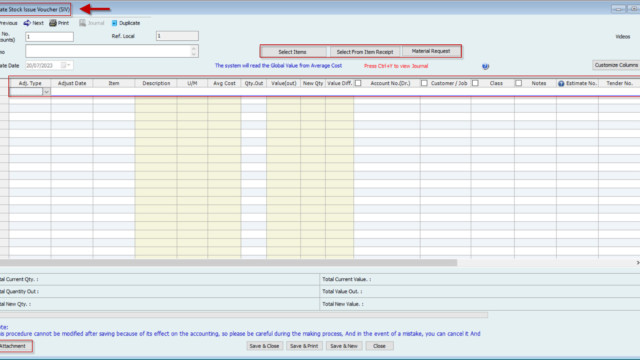Open the Attachment button
The width and height of the screenshot is (640, 360).
[15, 346]
